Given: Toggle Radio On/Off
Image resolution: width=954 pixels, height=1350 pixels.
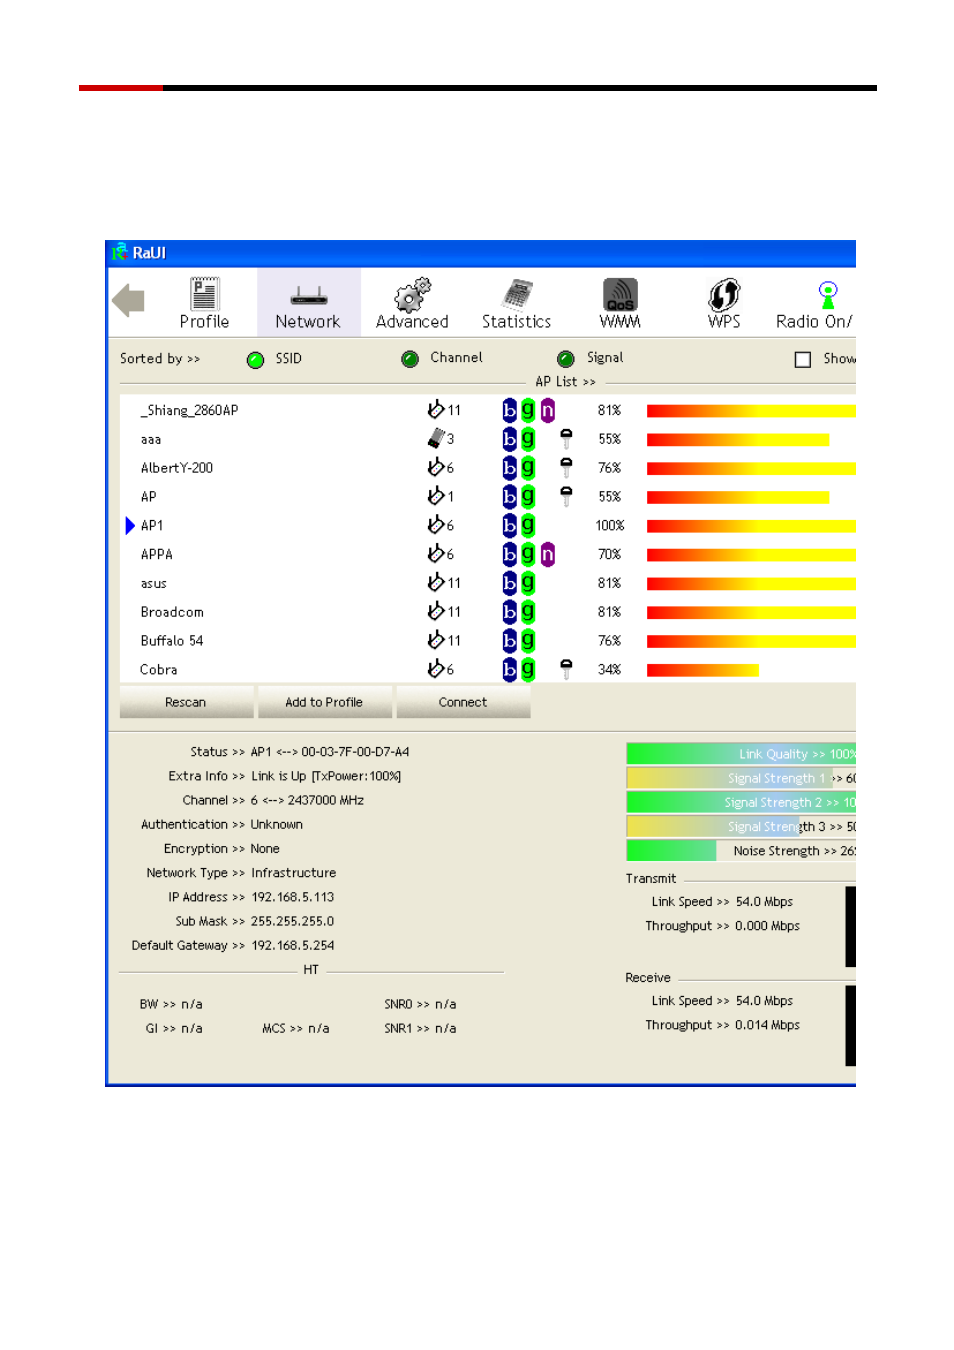Looking at the screenshot, I should tap(815, 303).
